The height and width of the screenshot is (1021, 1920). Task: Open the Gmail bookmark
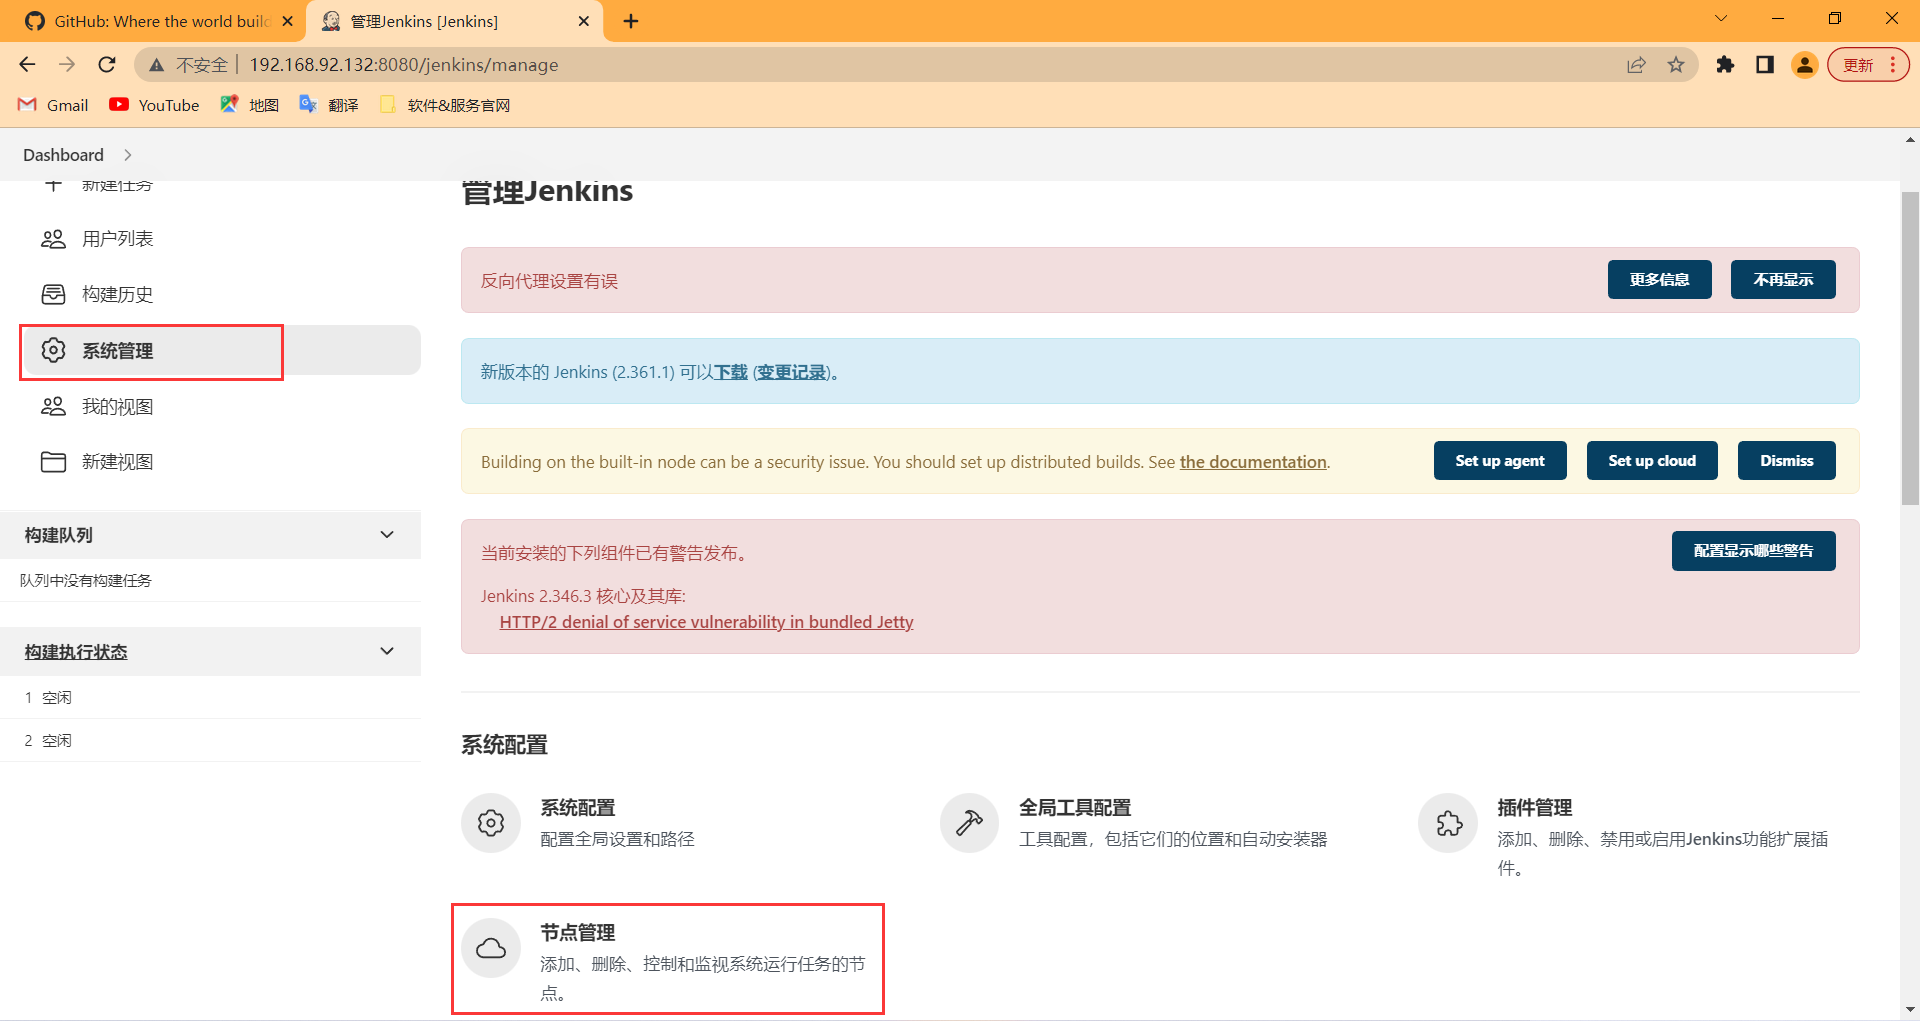pos(54,105)
